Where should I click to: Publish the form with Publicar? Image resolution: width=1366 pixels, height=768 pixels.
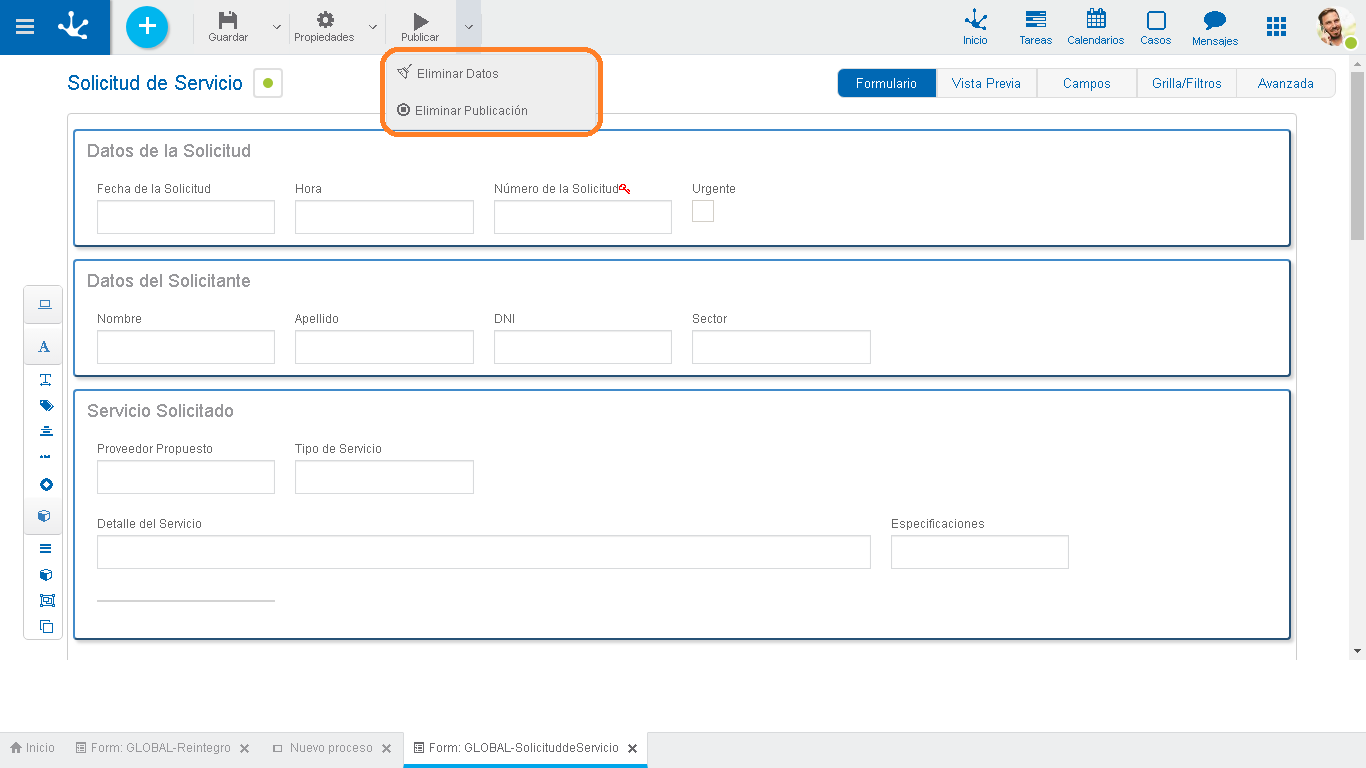pos(420,27)
